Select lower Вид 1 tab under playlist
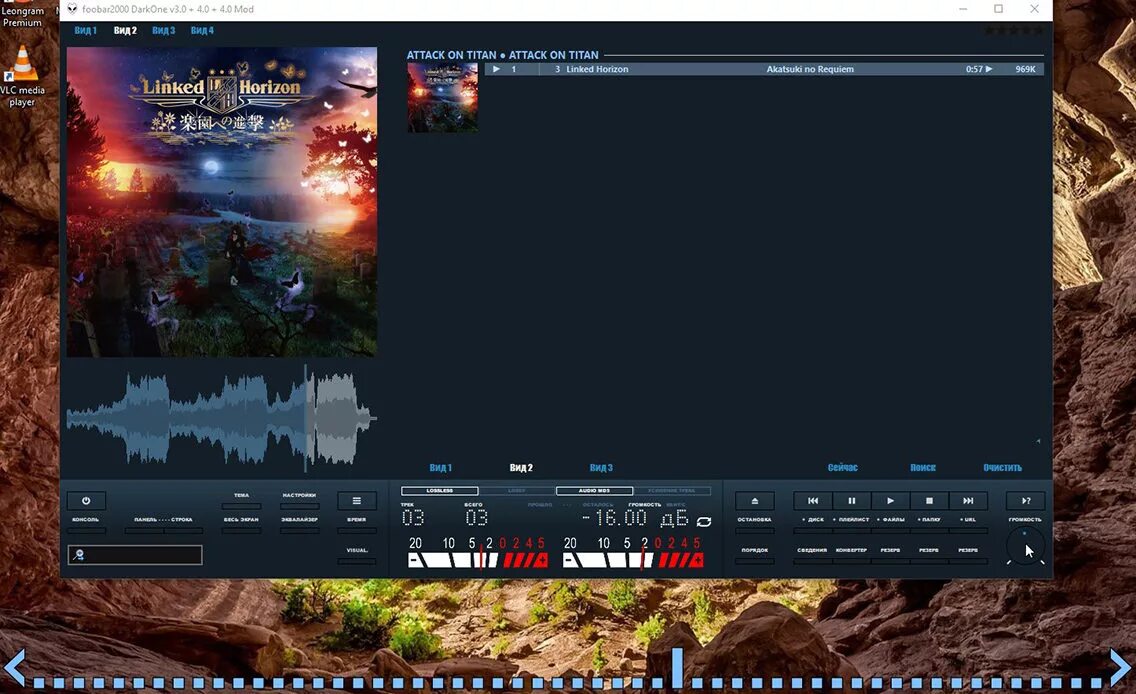The height and width of the screenshot is (694, 1136). [440, 468]
